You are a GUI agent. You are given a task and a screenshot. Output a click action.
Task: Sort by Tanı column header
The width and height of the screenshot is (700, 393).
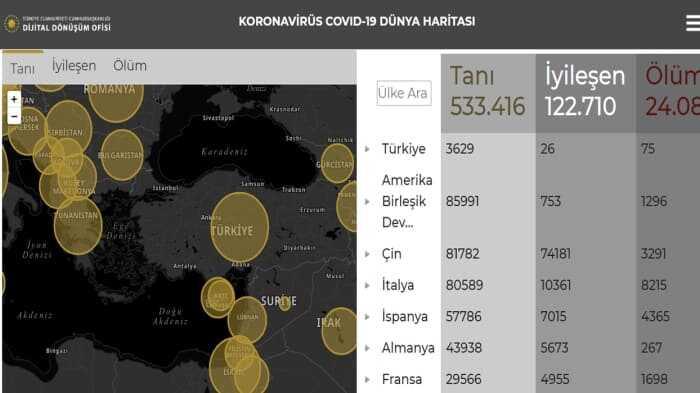tap(488, 92)
